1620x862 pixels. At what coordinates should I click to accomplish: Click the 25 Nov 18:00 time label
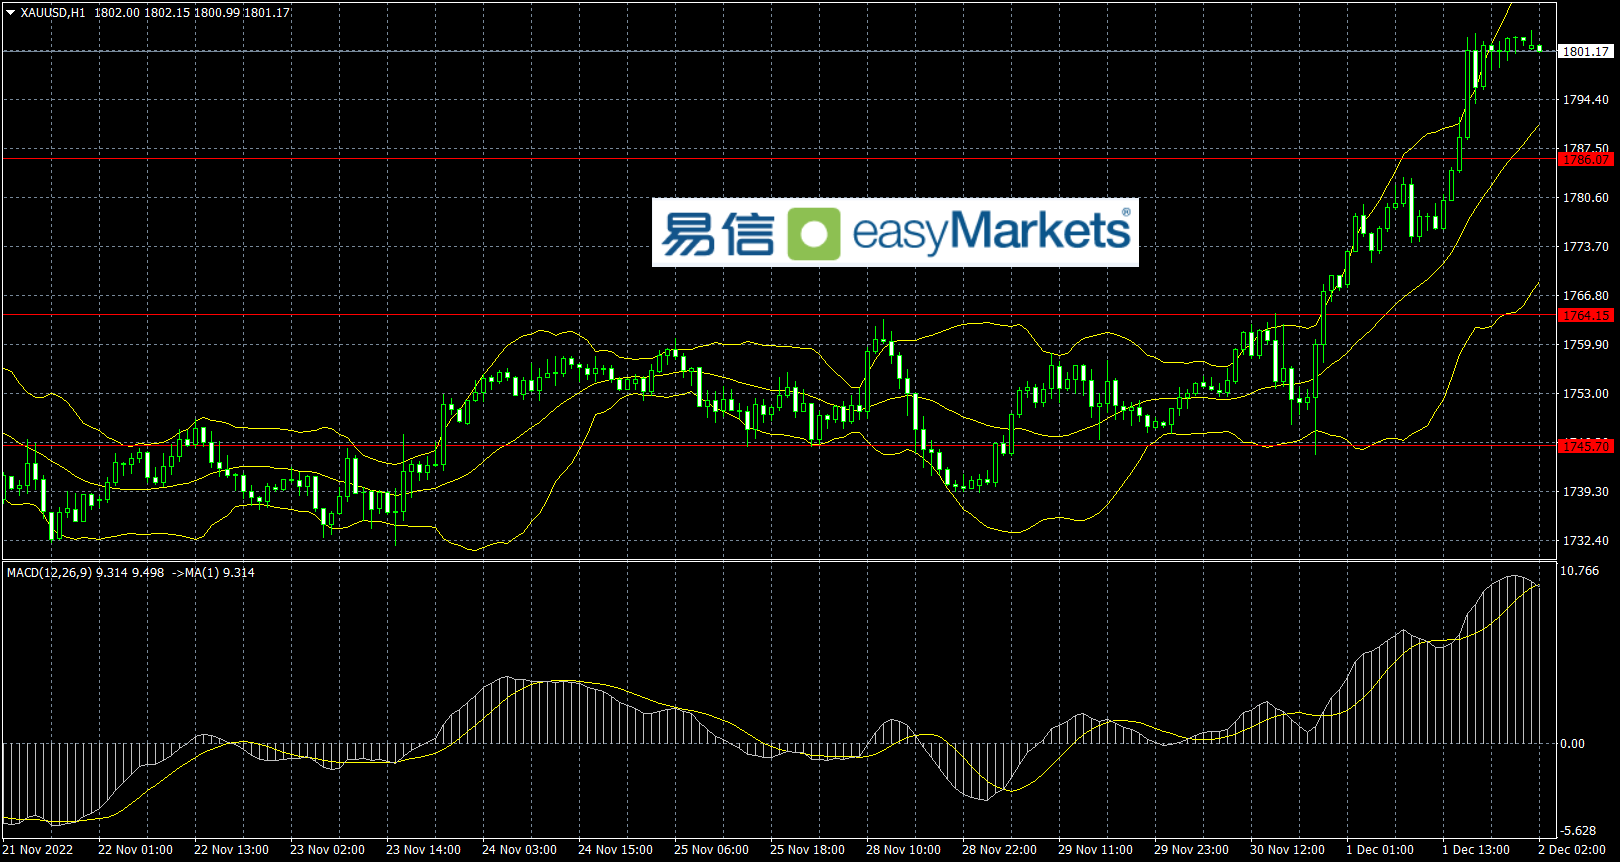pos(808,850)
